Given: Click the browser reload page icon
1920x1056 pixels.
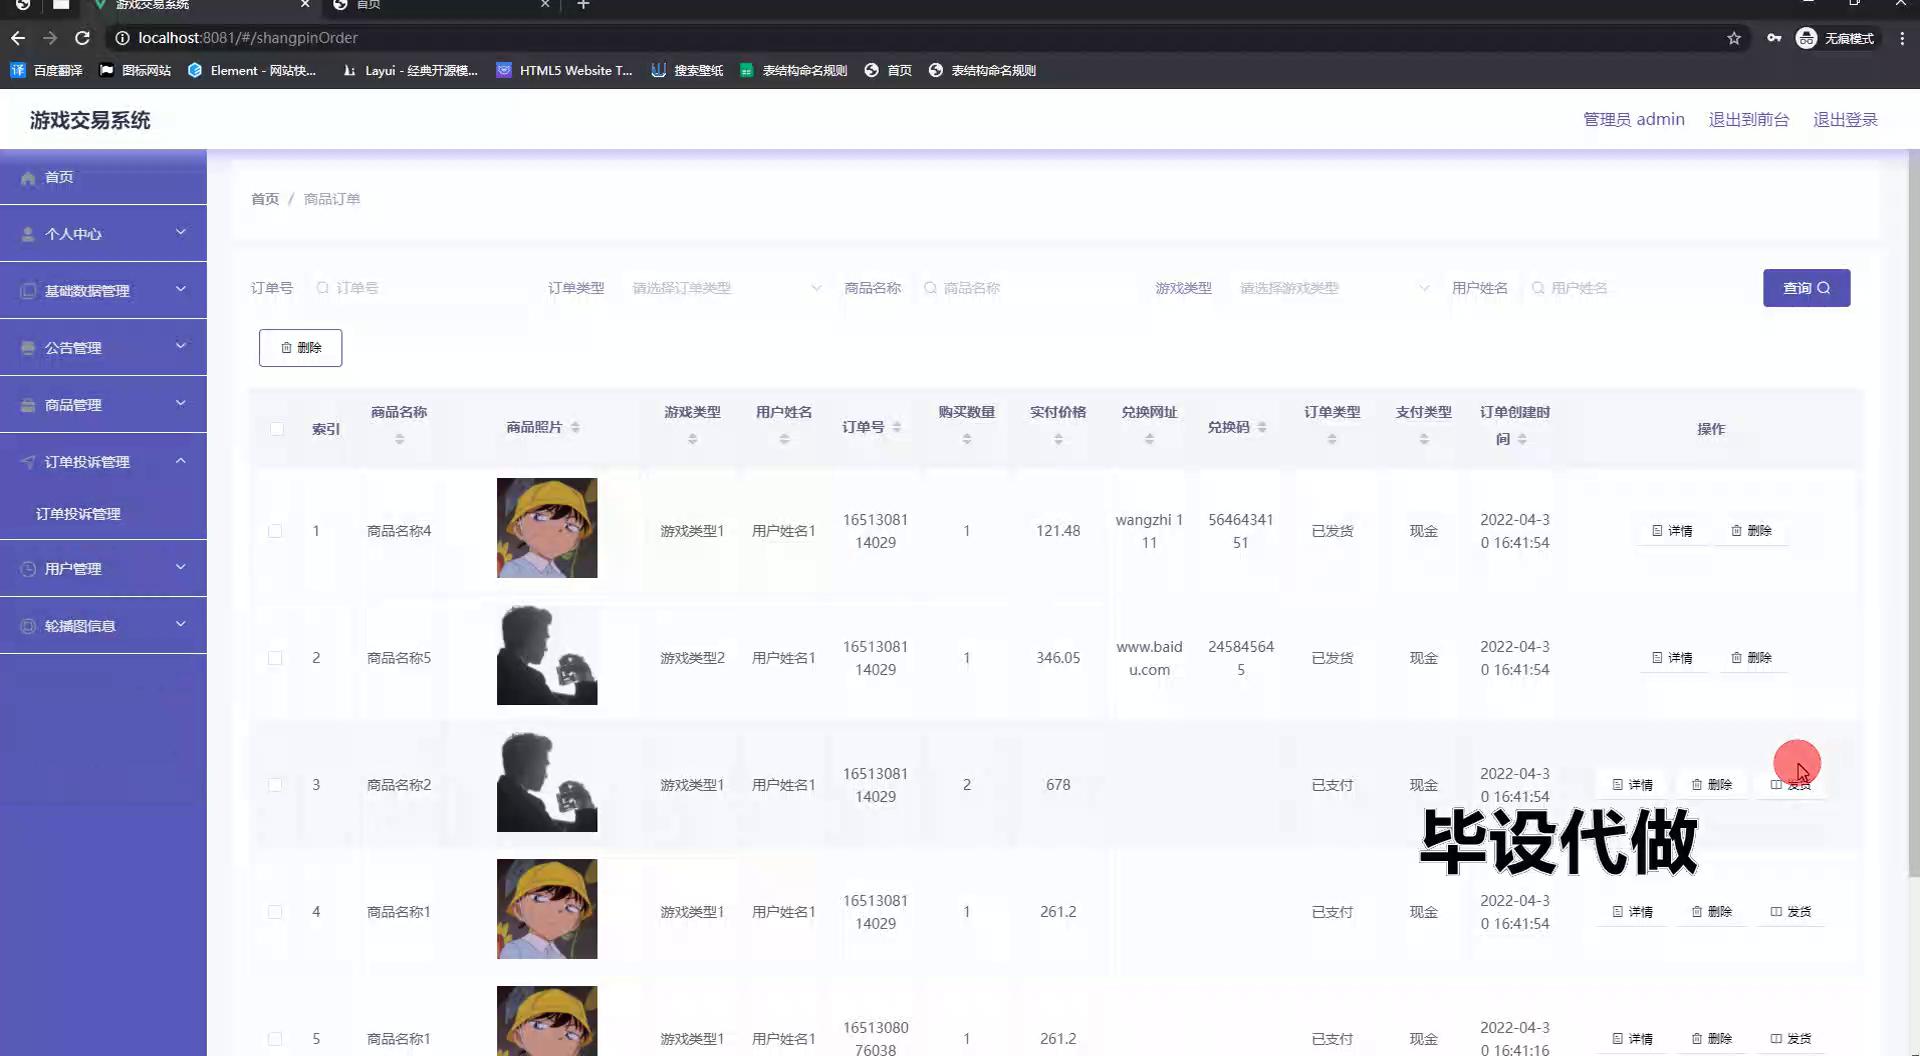Looking at the screenshot, I should click(83, 38).
